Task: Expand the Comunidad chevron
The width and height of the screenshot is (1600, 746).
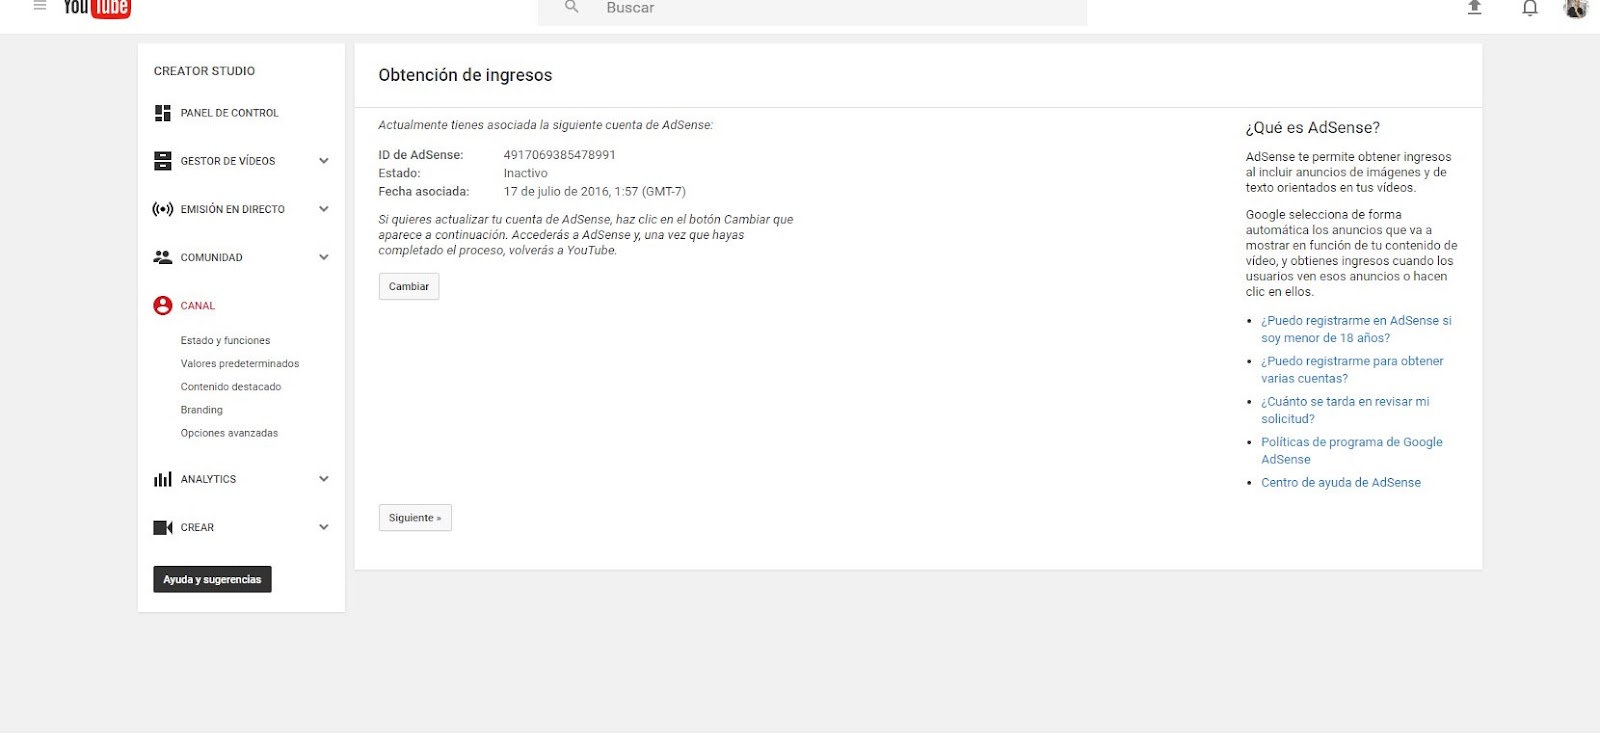Action: click(324, 257)
